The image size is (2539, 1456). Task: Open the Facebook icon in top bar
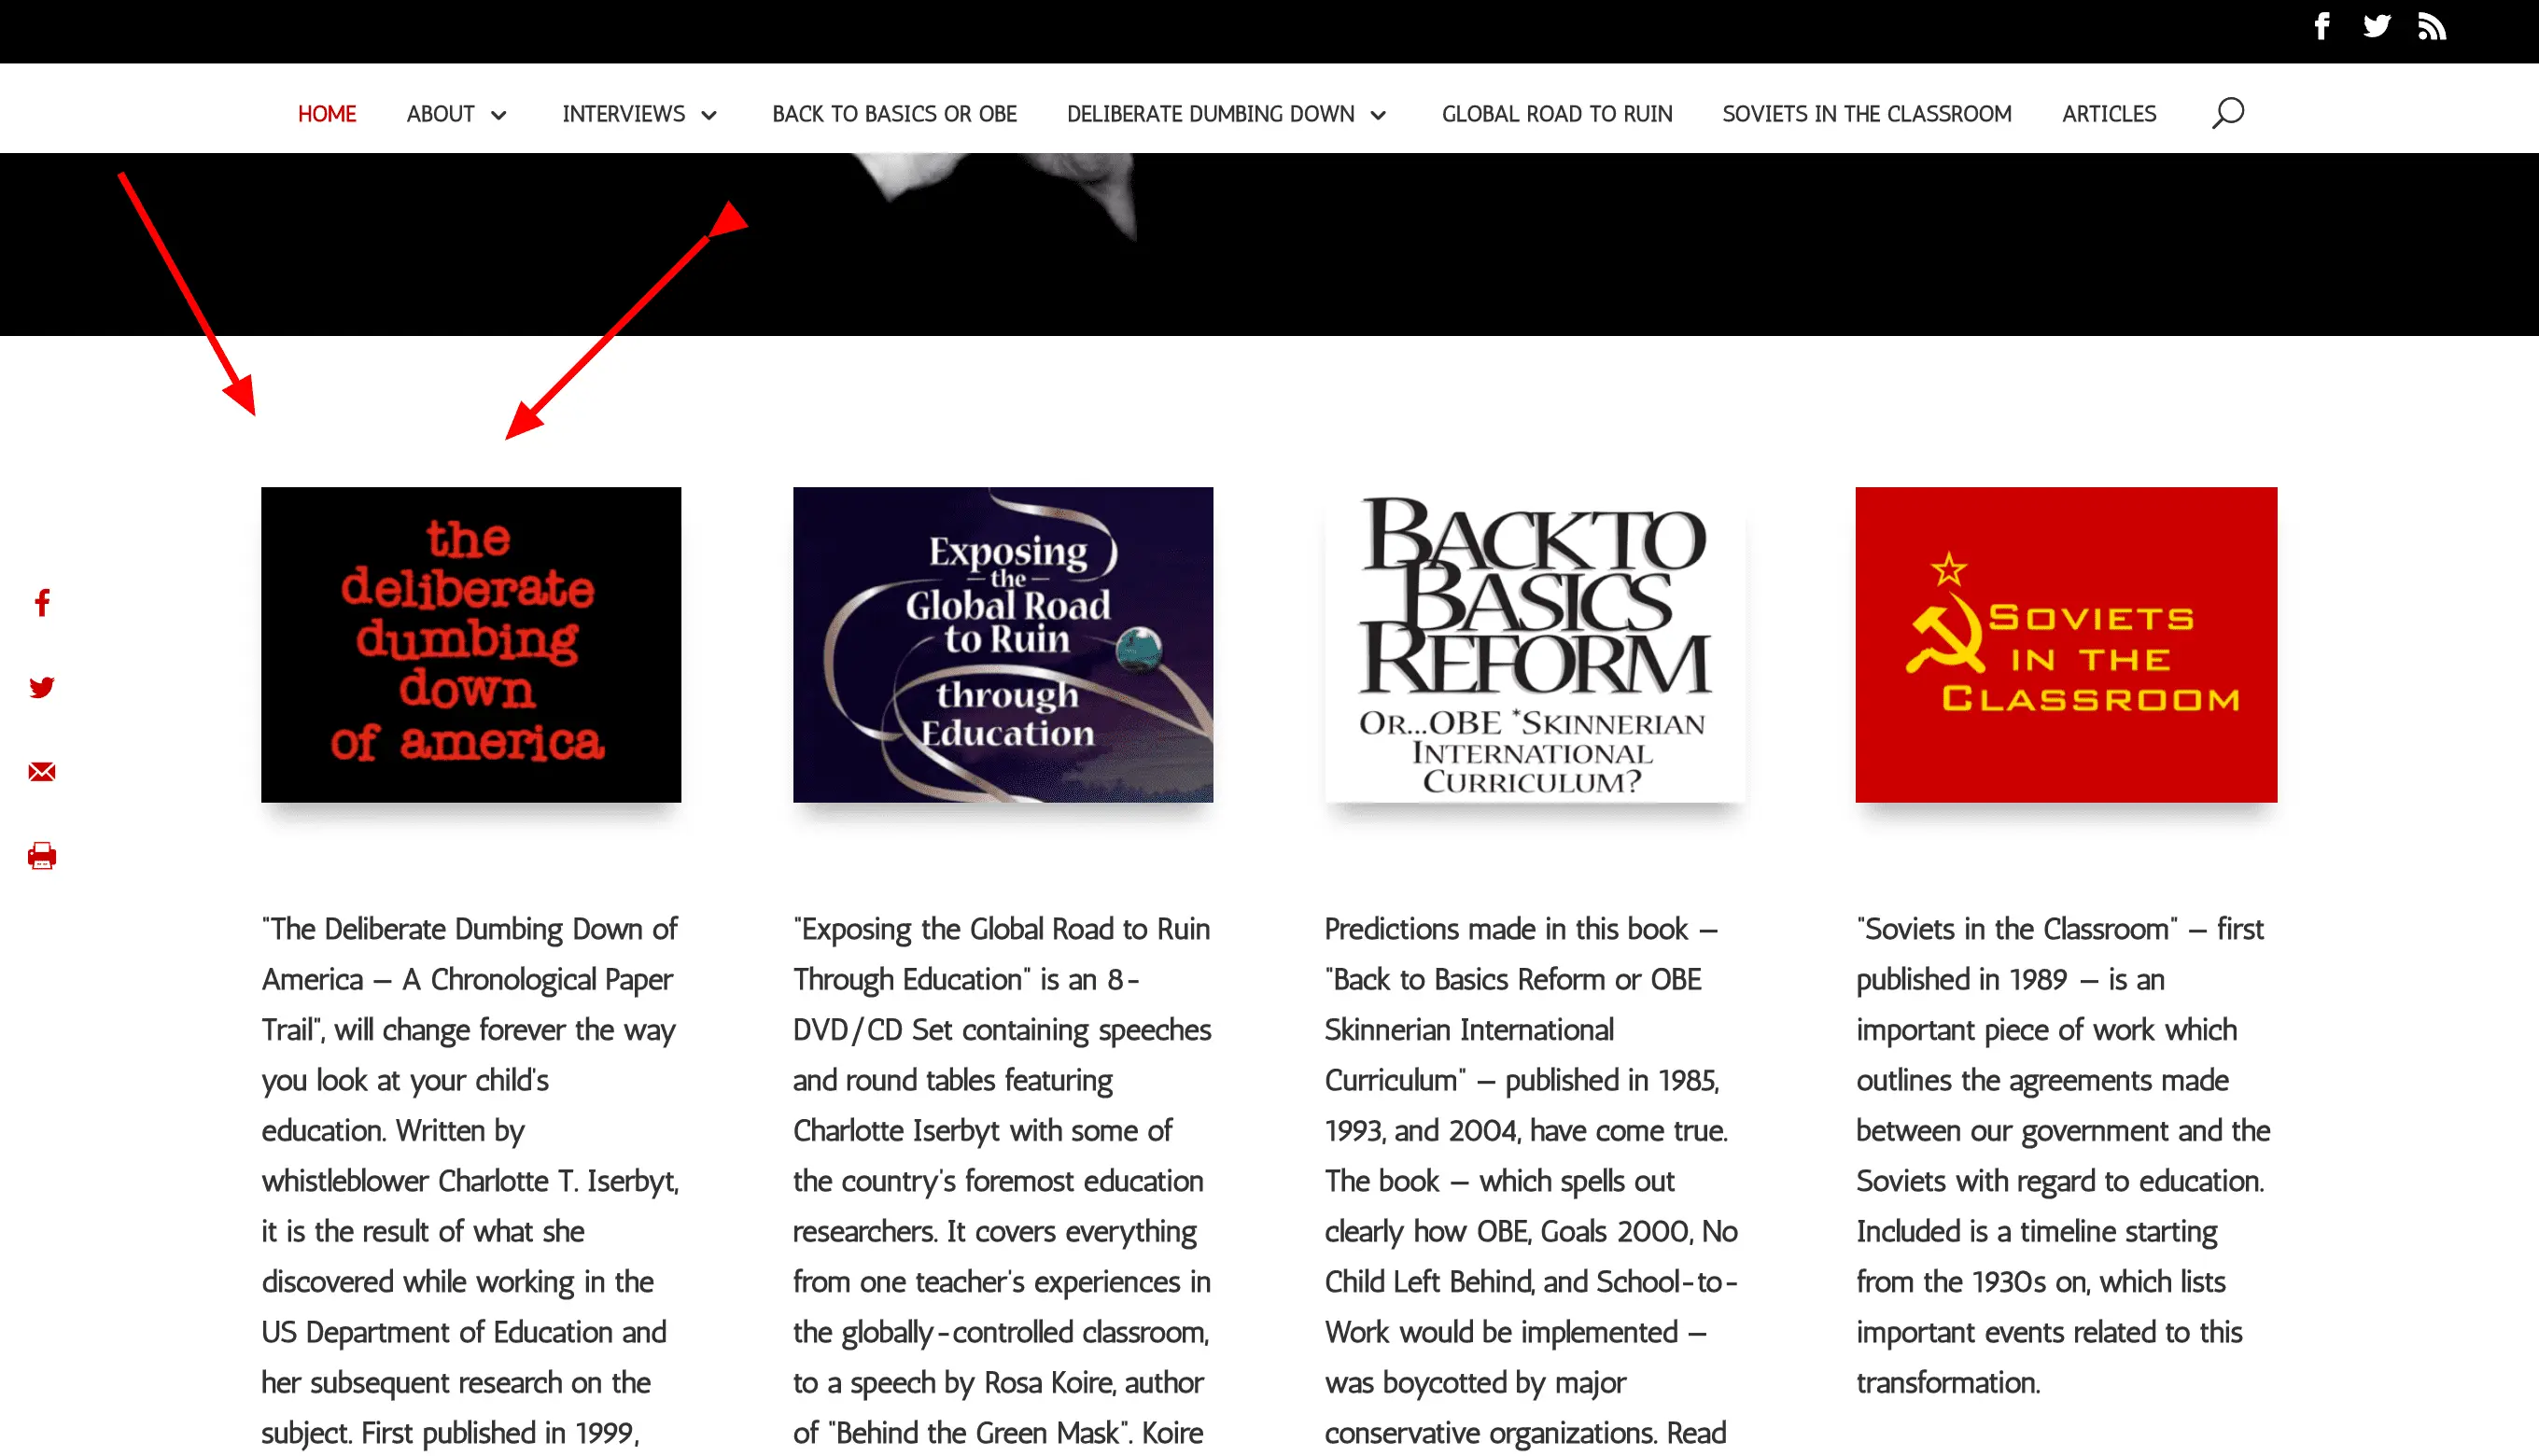tap(2322, 26)
